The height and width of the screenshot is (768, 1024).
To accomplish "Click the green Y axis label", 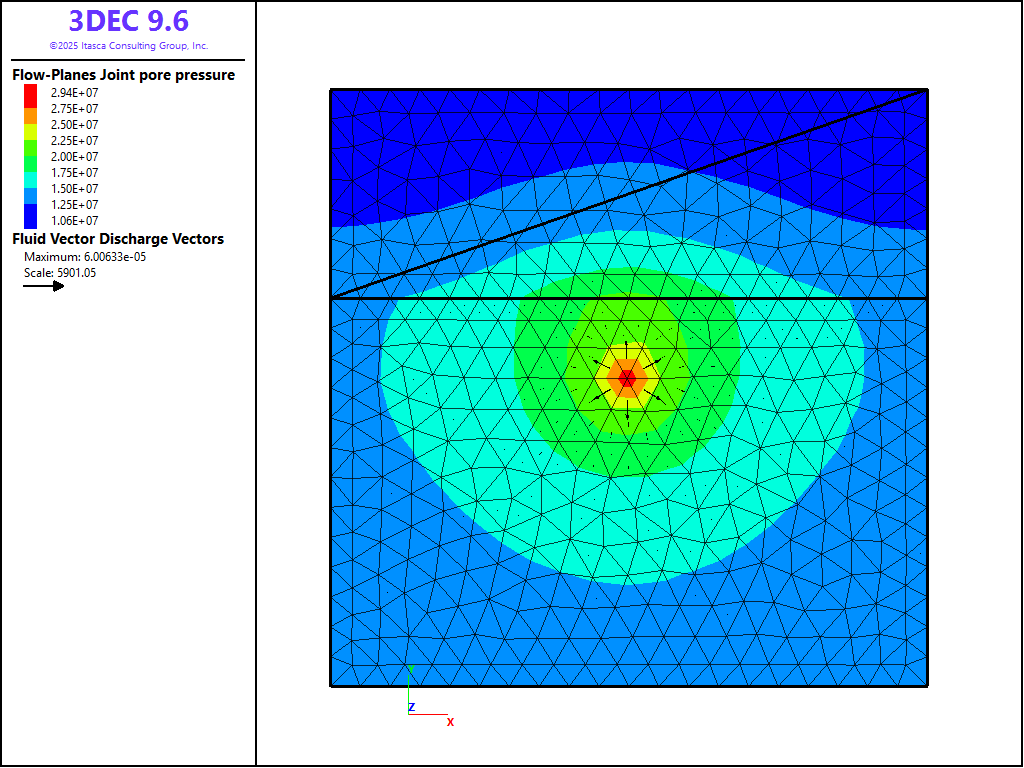I will (411, 669).
